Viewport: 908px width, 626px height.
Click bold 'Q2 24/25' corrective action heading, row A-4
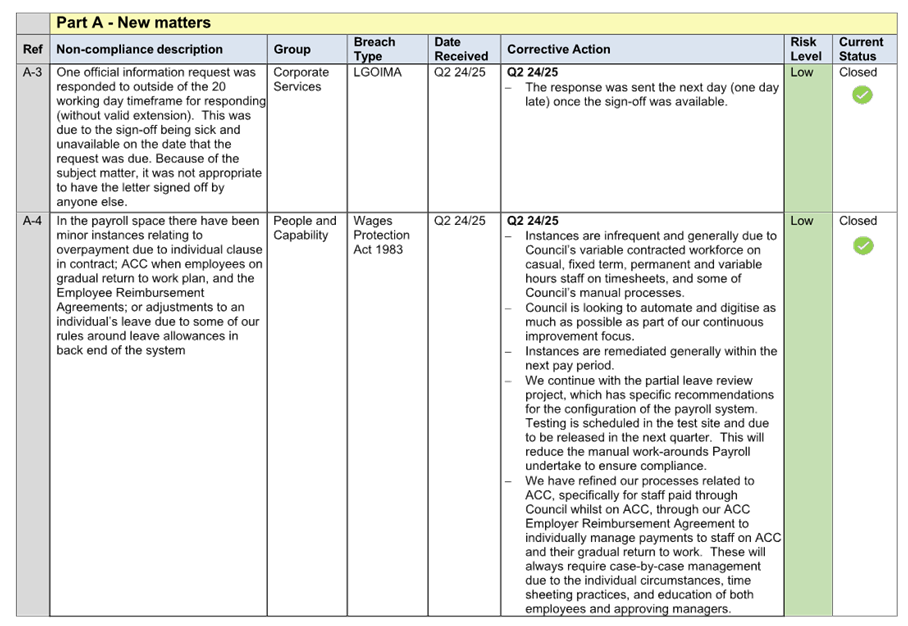[533, 221]
